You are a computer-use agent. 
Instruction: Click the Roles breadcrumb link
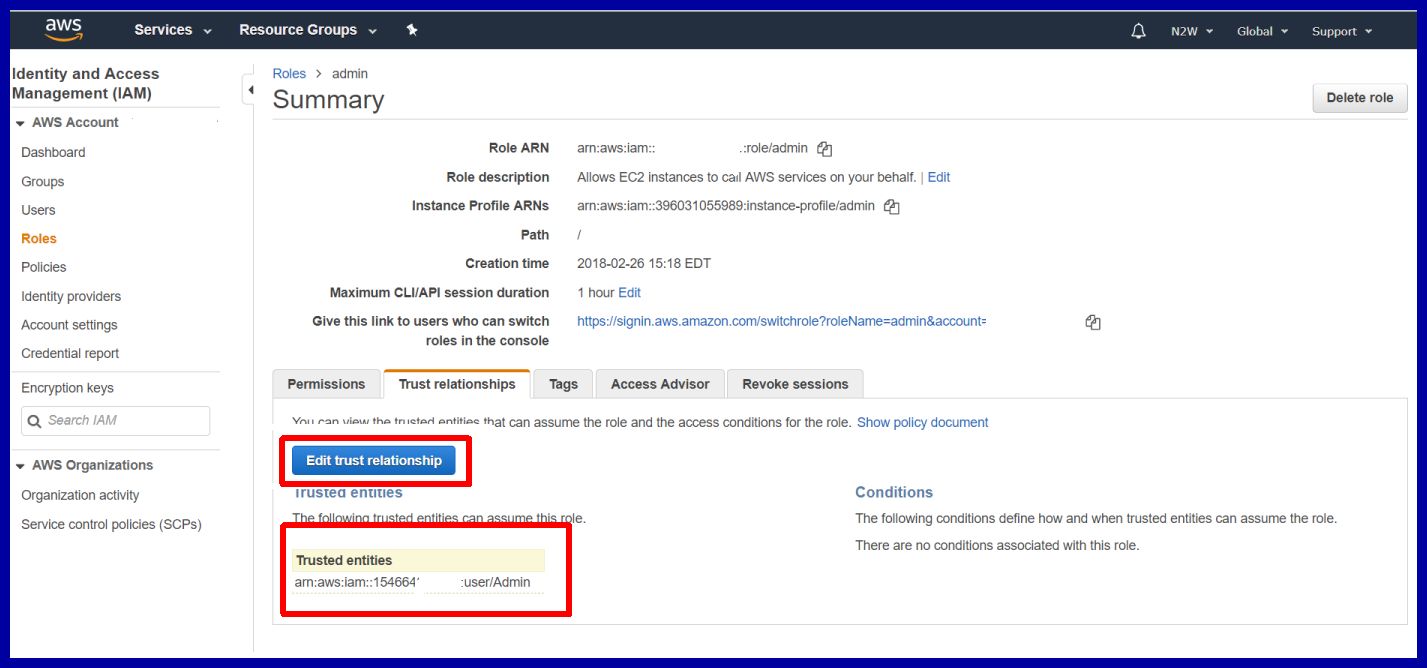(x=289, y=74)
